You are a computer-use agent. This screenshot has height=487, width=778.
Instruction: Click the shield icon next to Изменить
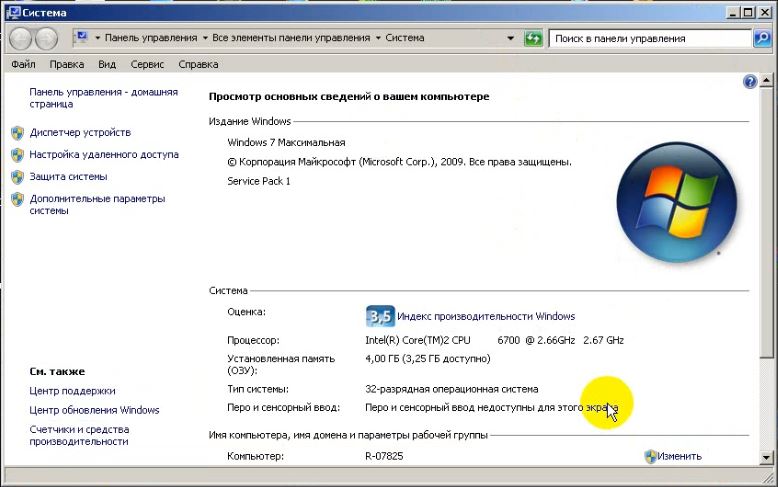pyautogui.click(x=650, y=456)
